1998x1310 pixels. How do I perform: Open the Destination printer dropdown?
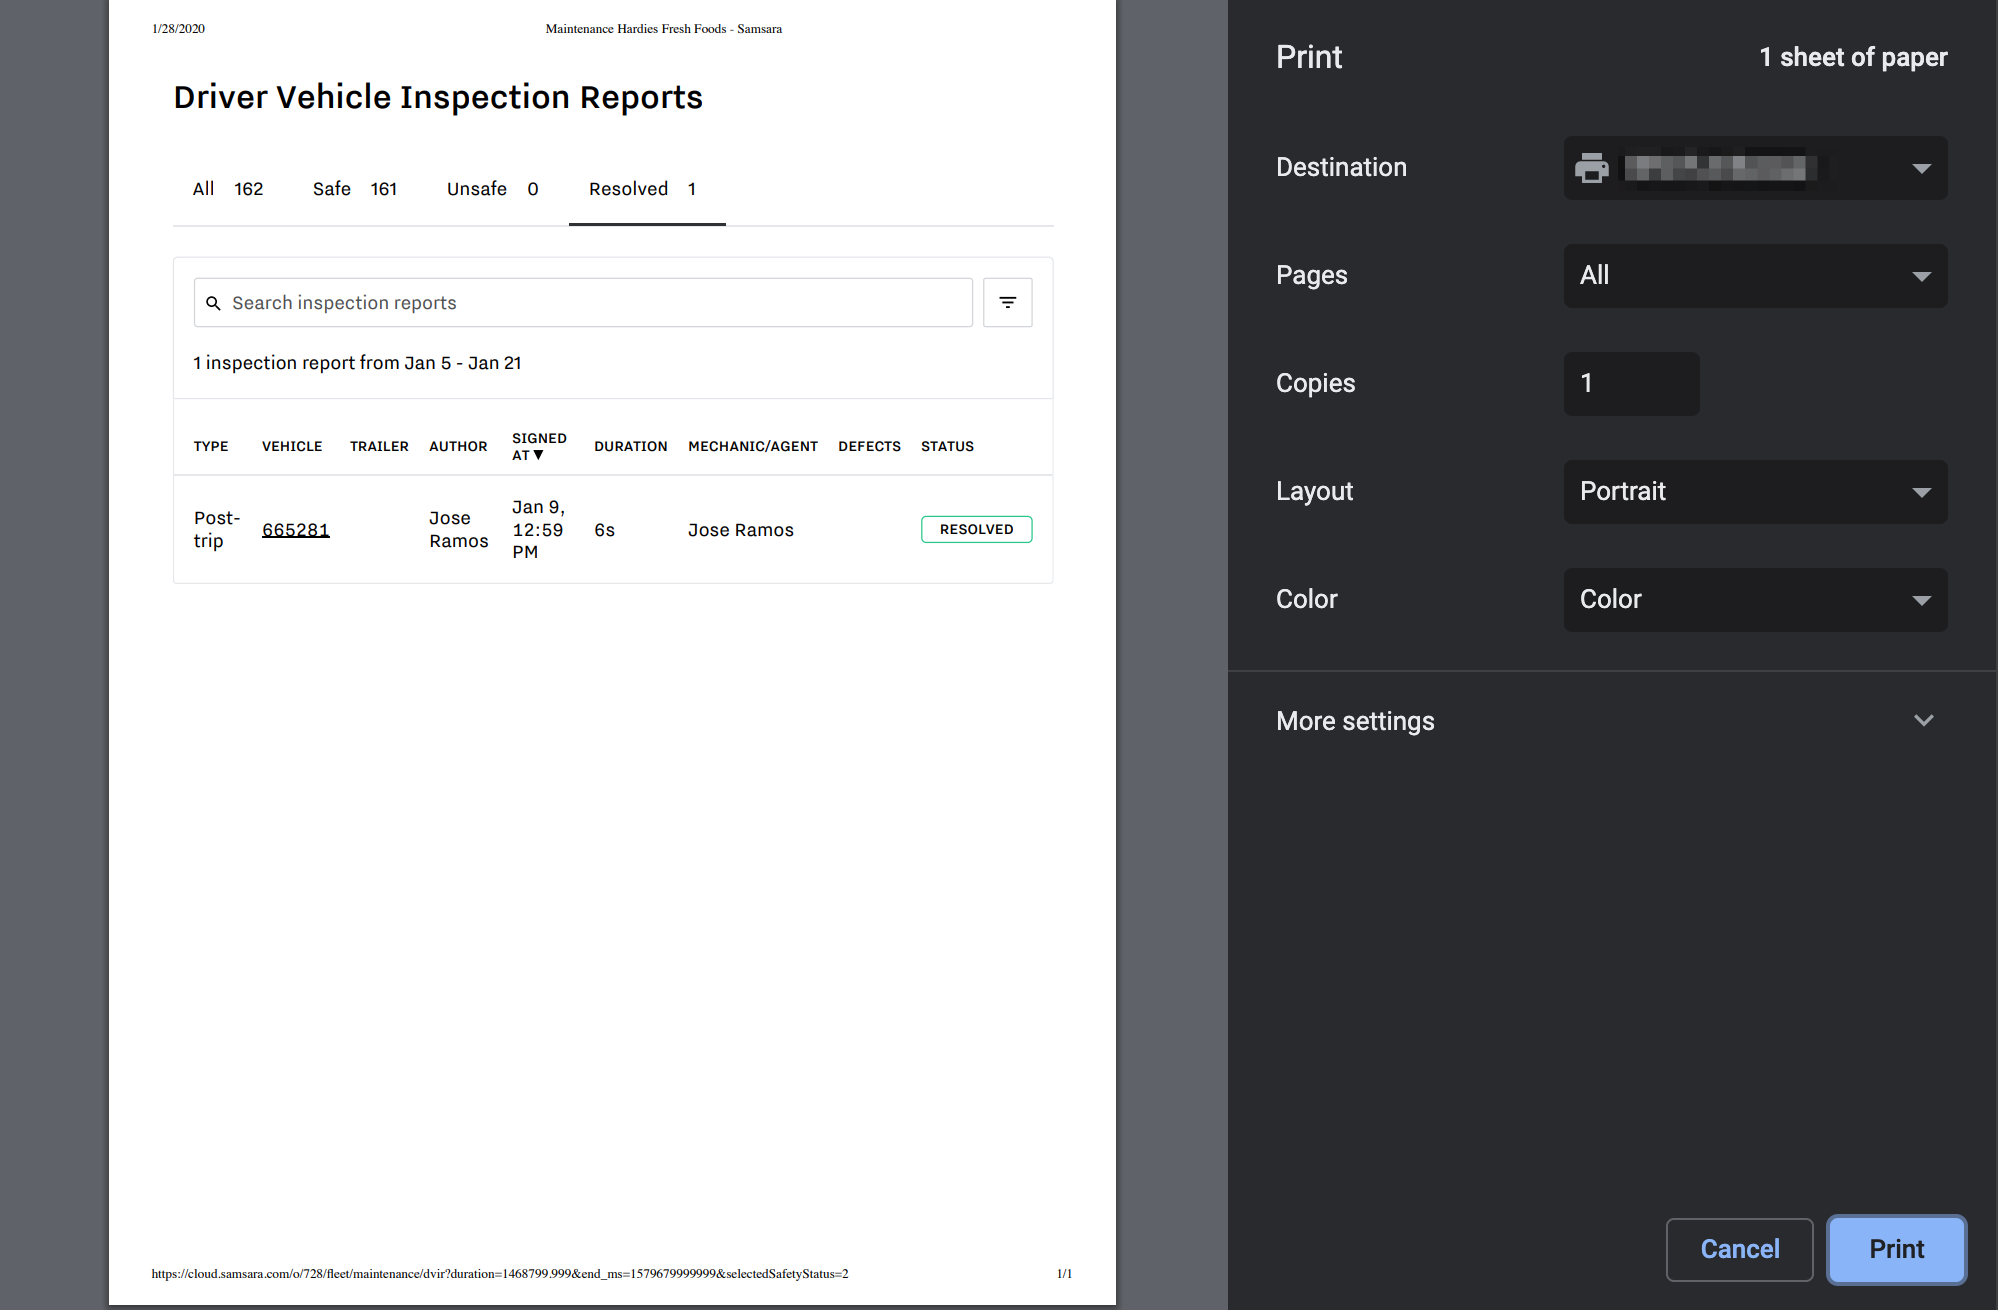[x=1755, y=168]
